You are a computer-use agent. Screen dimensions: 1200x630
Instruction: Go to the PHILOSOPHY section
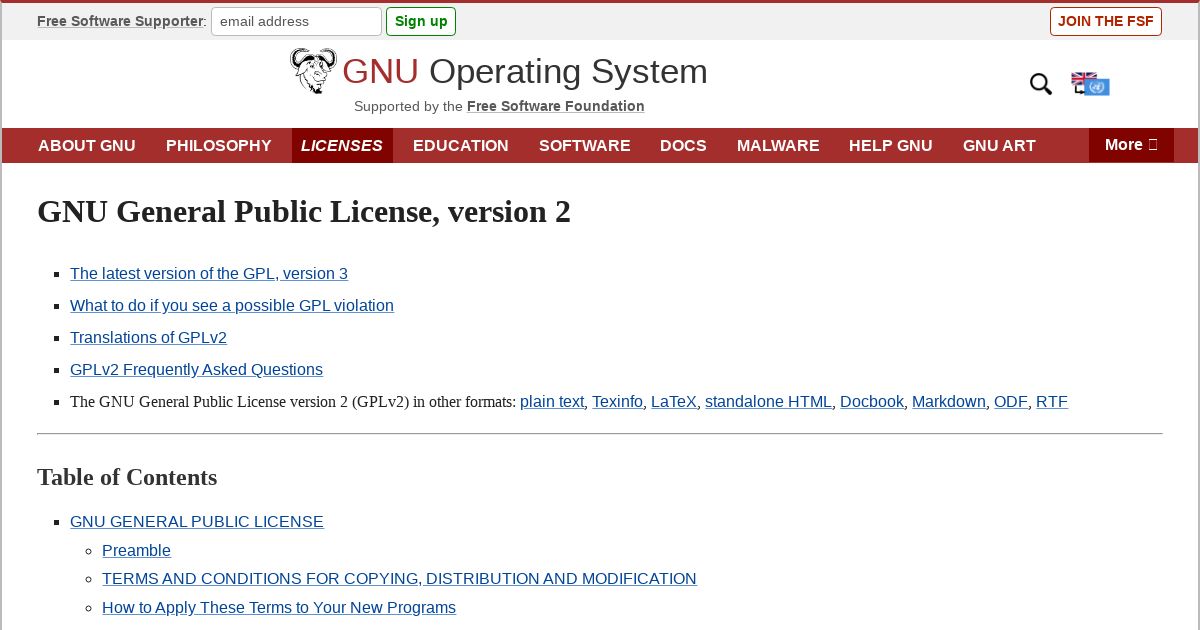click(x=219, y=145)
